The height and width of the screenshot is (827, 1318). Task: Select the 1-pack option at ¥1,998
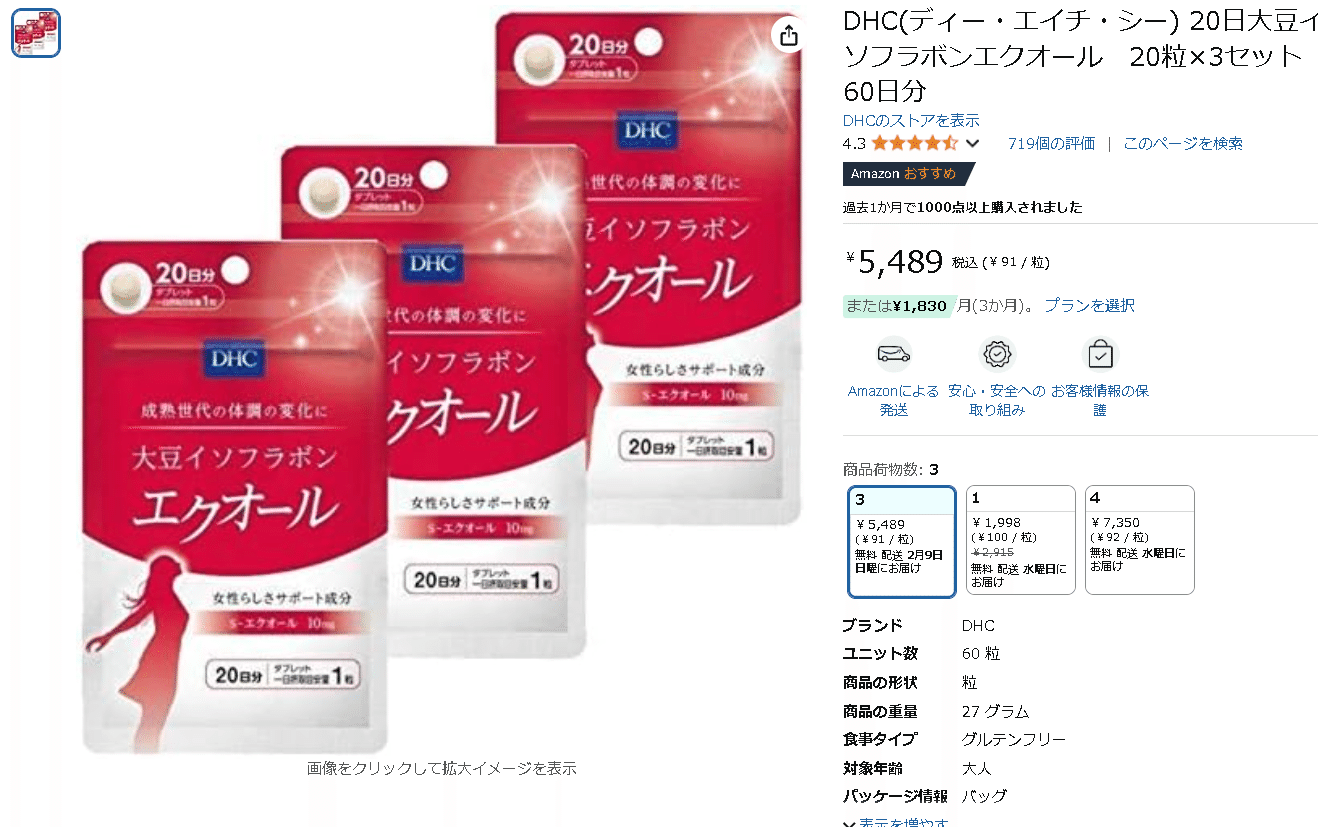[1020, 540]
